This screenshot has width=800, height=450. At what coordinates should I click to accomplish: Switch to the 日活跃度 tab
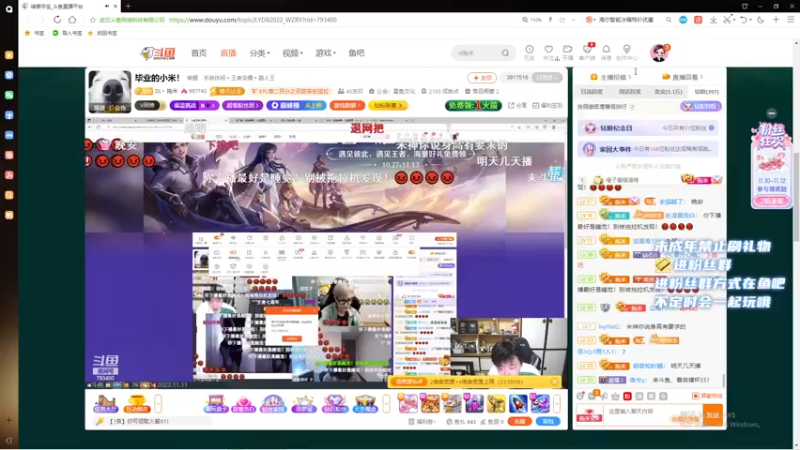pos(591,92)
